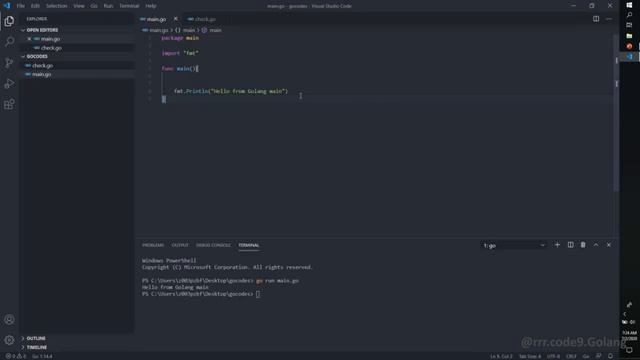640x360 pixels.
Task: Open the terminal selector dropdown '1: go'
Action: pyautogui.click(x=514, y=245)
